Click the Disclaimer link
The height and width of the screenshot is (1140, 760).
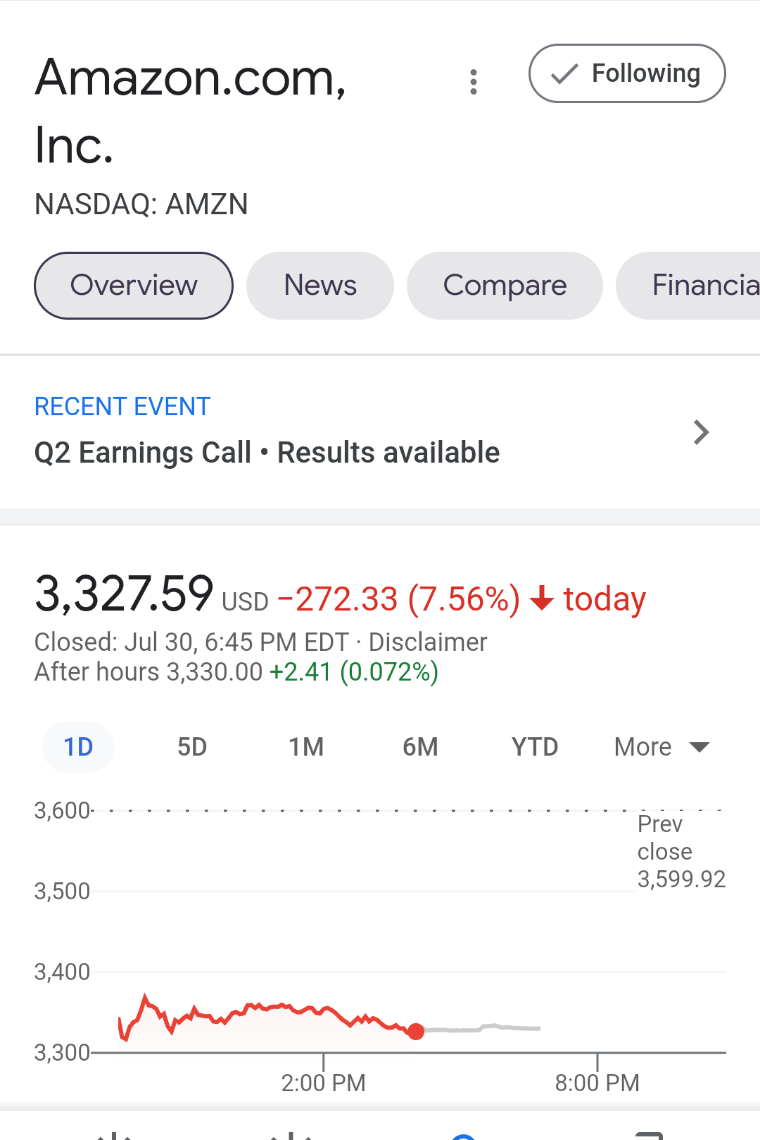(428, 642)
